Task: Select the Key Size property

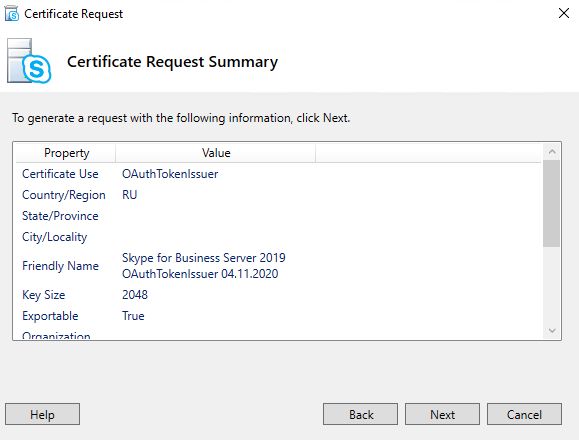Action: (44, 295)
